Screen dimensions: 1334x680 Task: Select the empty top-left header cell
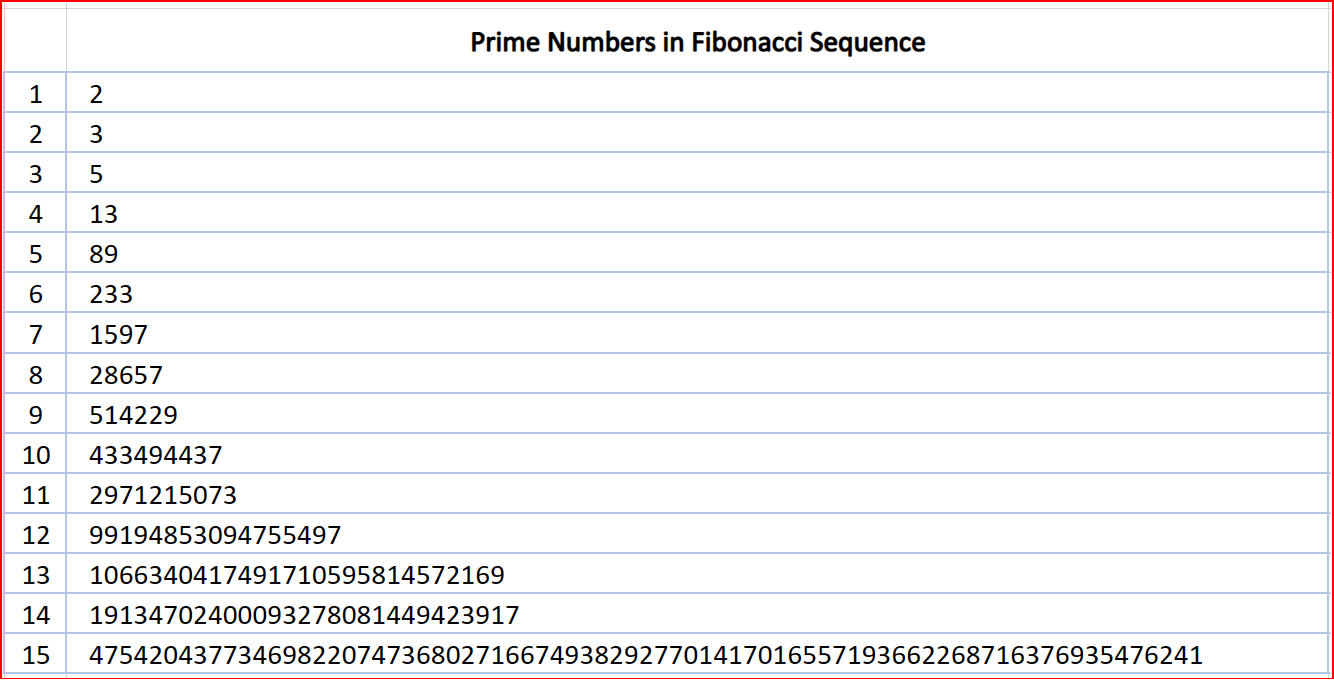click(35, 40)
